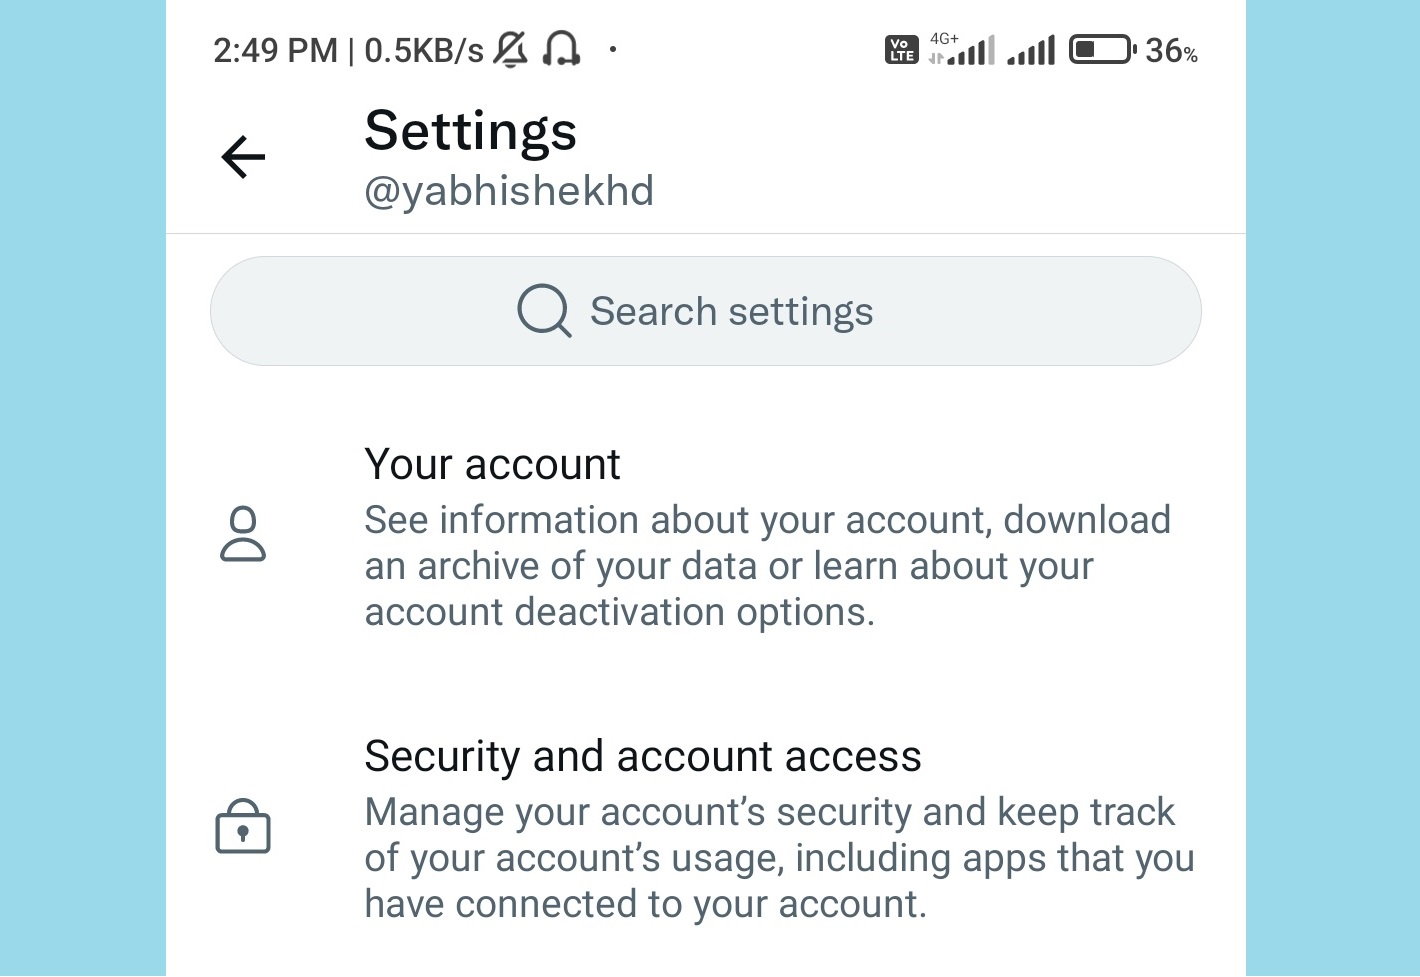
Task: Tap the Settings page title
Action: (470, 130)
